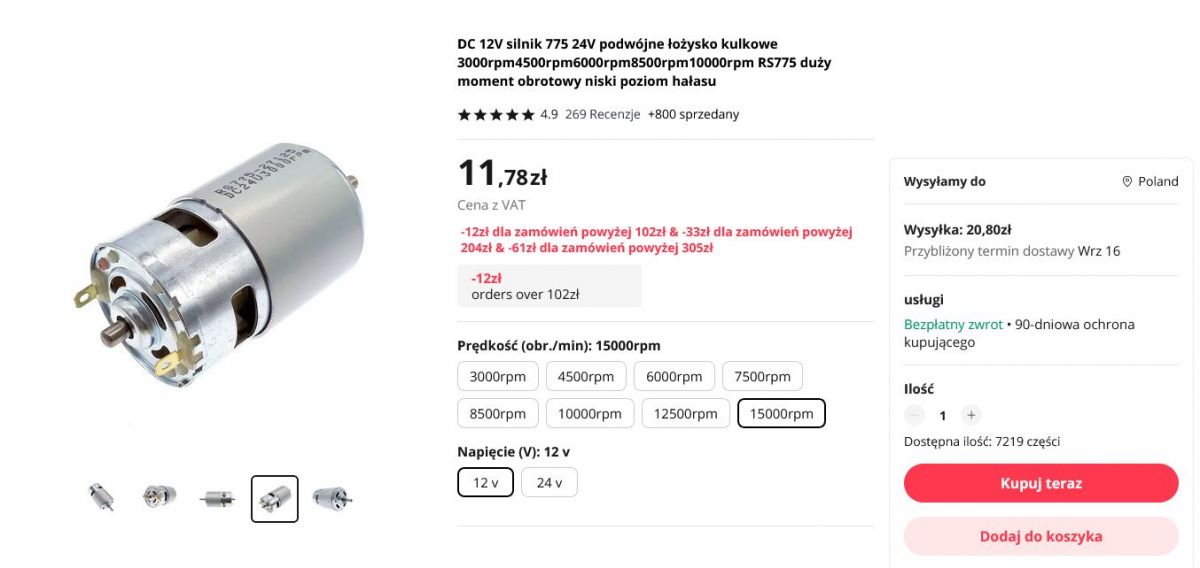
Task: Choose the 3000rpm speed option
Action: pyautogui.click(x=498, y=377)
